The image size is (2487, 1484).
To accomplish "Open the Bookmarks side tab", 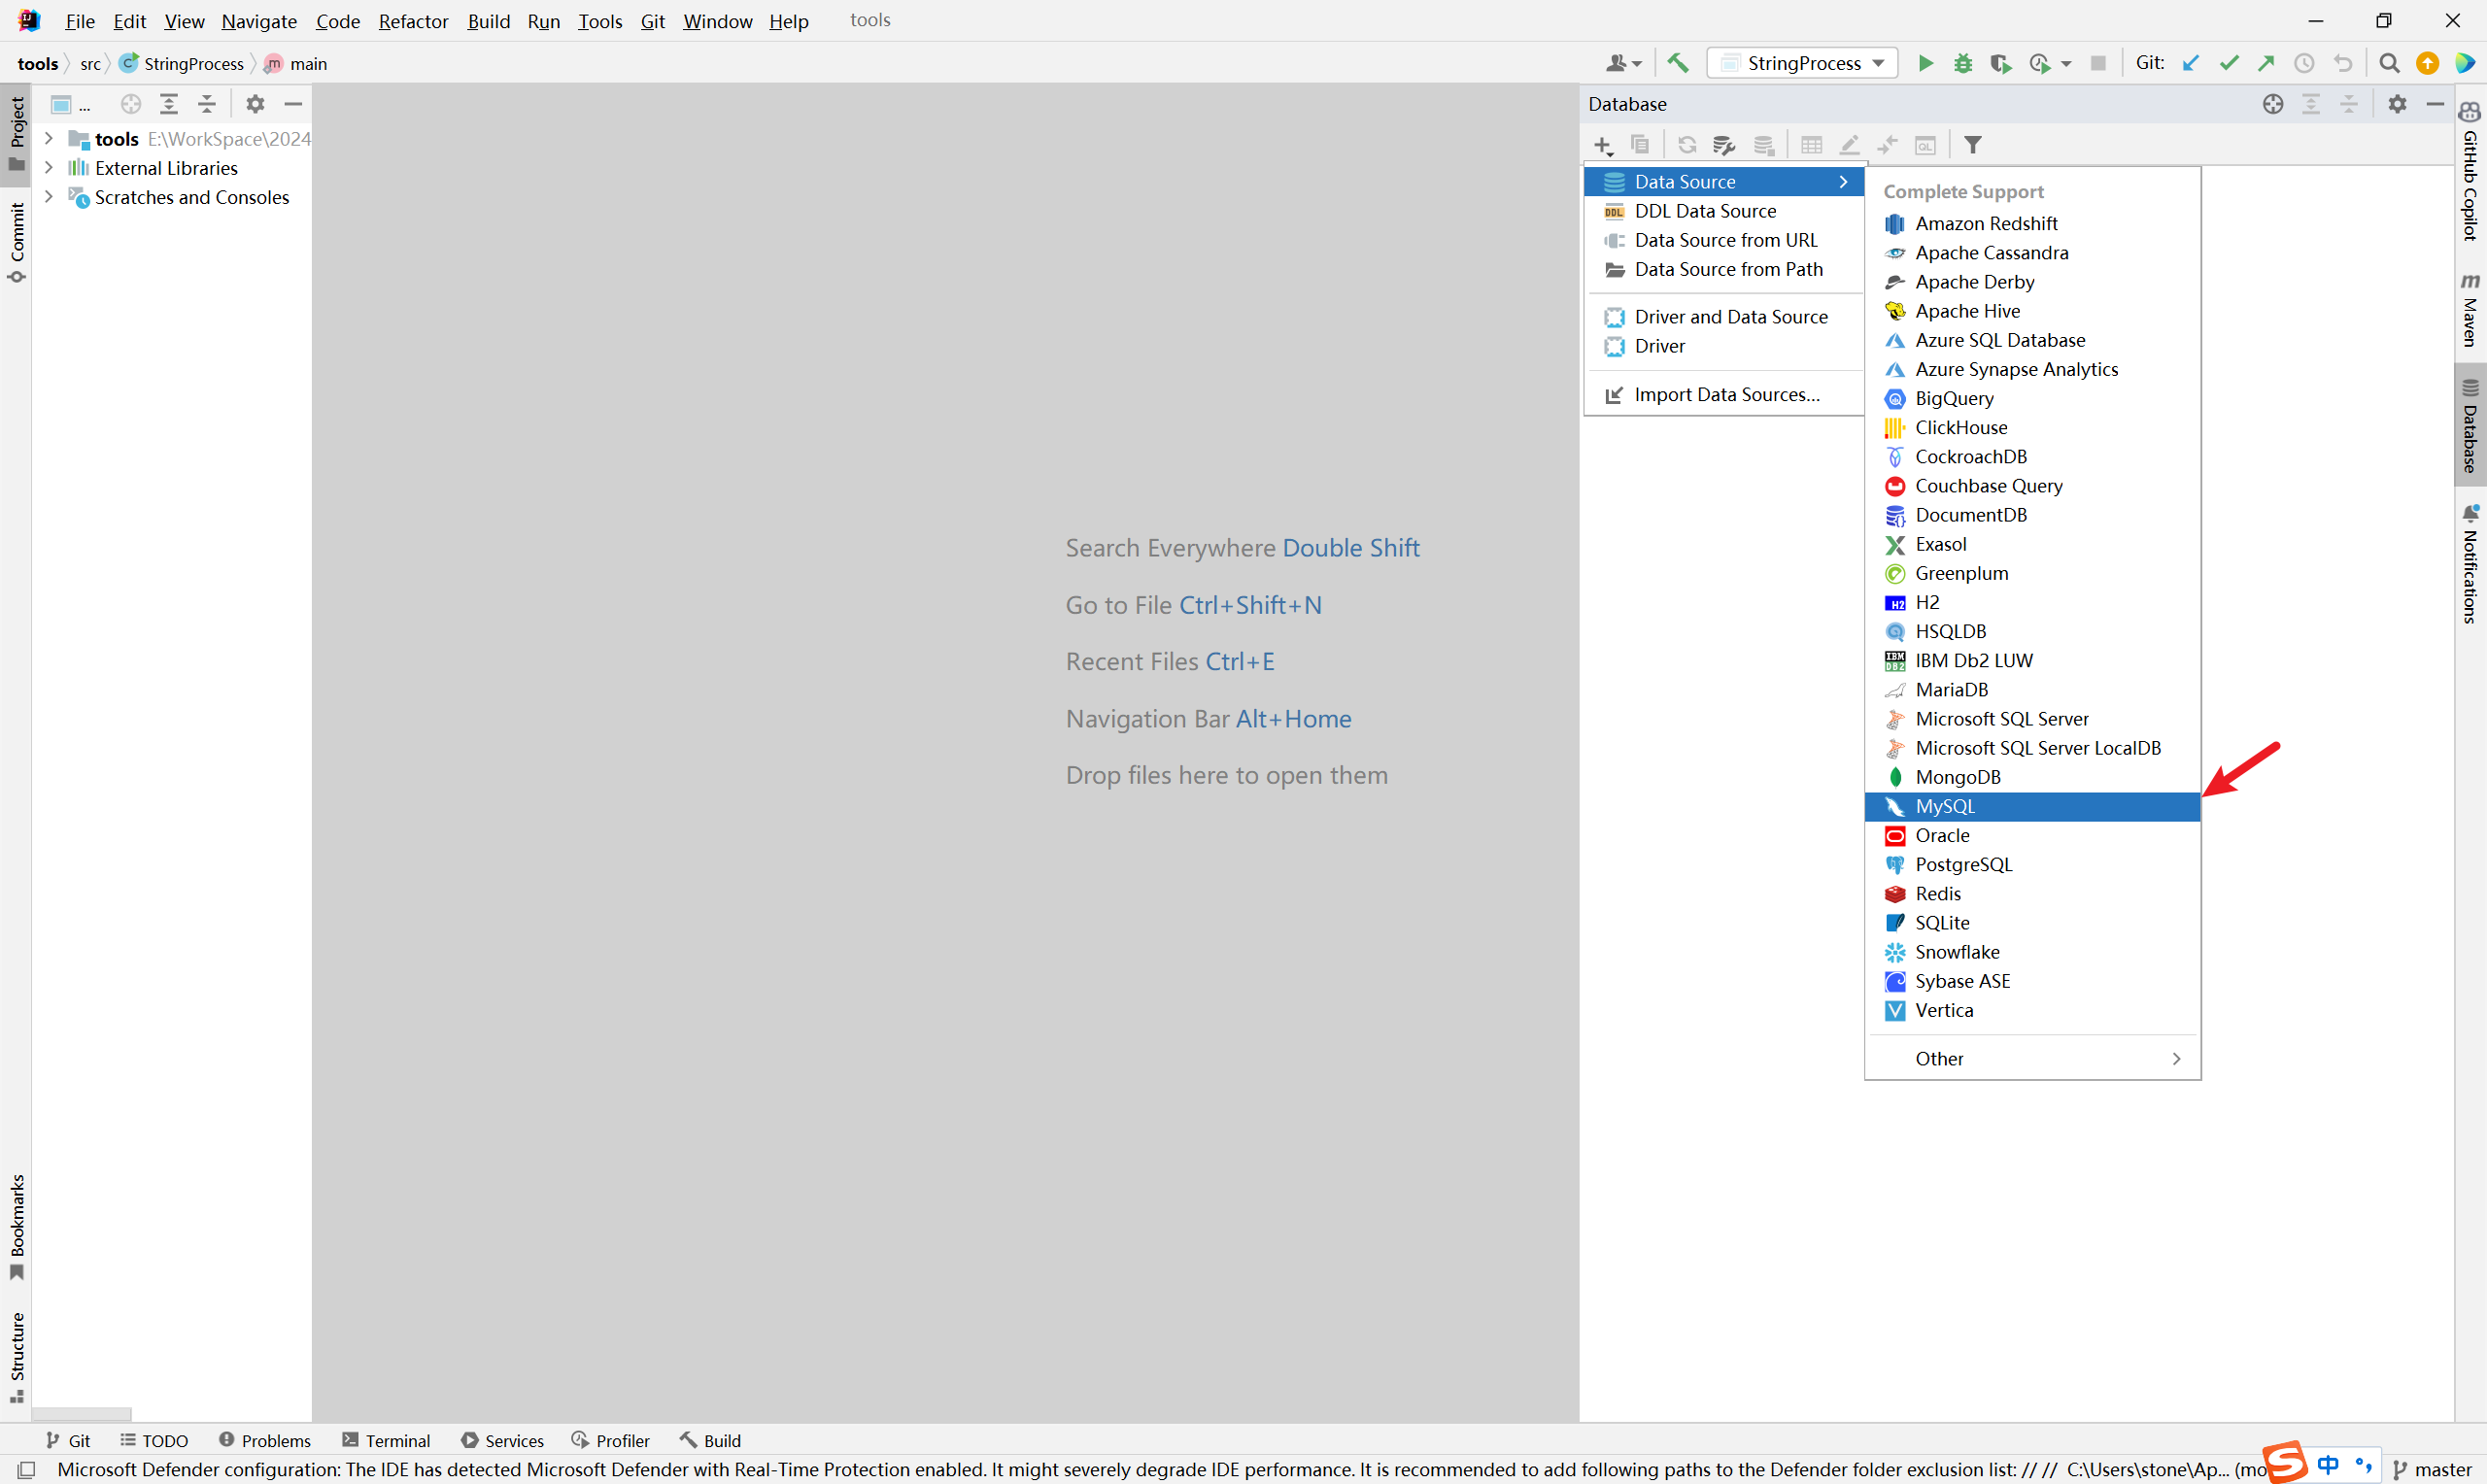I will click(16, 1227).
